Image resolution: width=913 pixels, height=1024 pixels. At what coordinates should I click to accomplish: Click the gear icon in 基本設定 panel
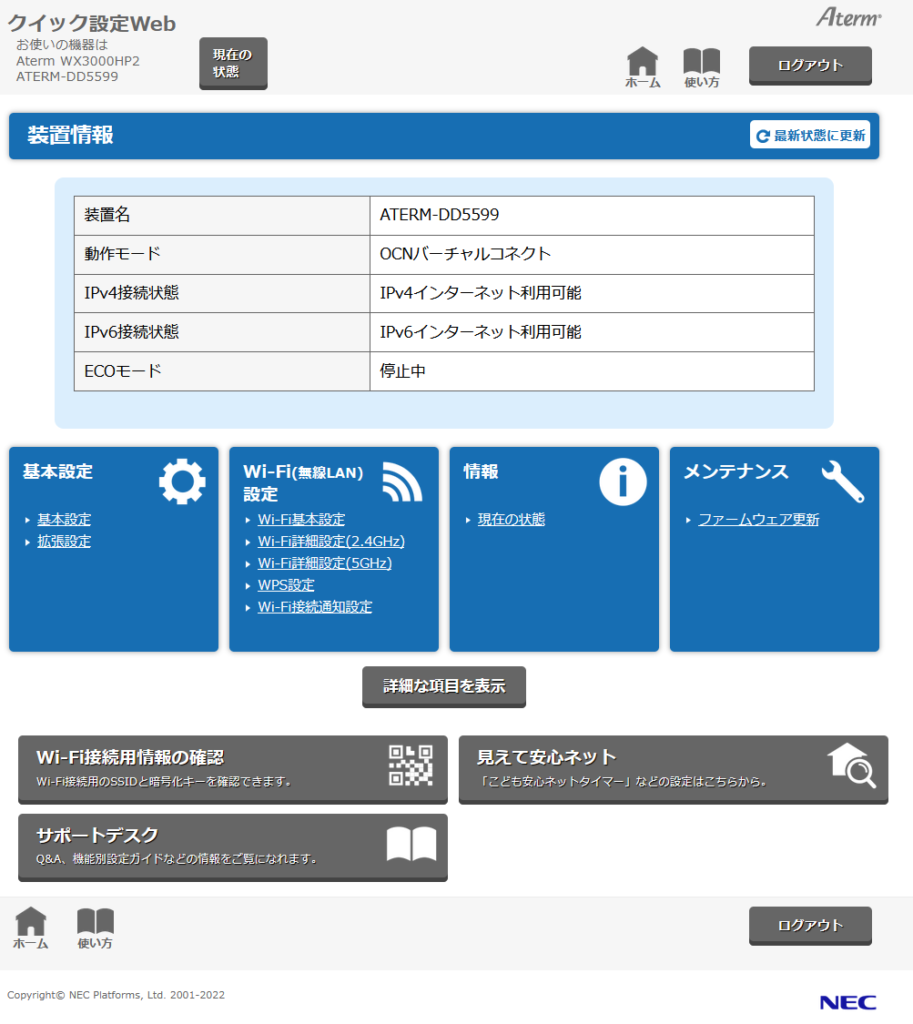[182, 482]
